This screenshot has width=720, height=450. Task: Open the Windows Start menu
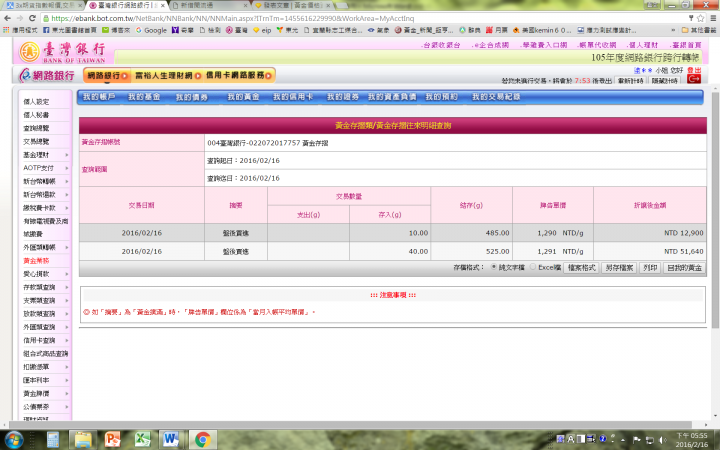16,438
